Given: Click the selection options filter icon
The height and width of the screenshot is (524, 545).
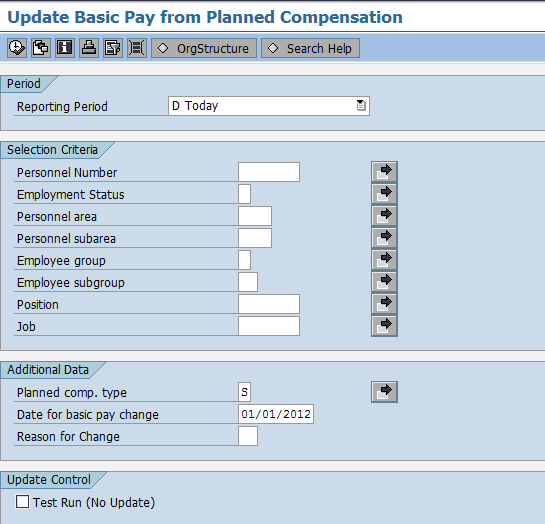Looking at the screenshot, I should tap(113, 48).
